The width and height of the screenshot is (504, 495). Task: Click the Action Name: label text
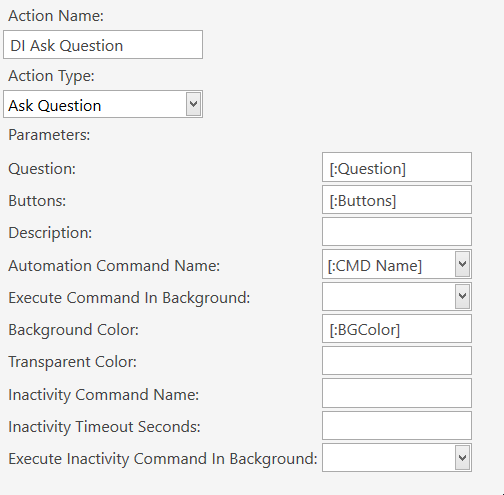click(x=56, y=16)
